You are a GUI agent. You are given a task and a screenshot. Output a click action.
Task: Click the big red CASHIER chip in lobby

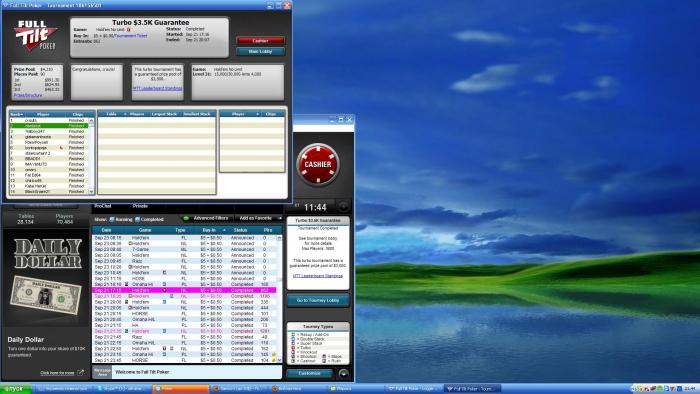pyautogui.click(x=318, y=164)
